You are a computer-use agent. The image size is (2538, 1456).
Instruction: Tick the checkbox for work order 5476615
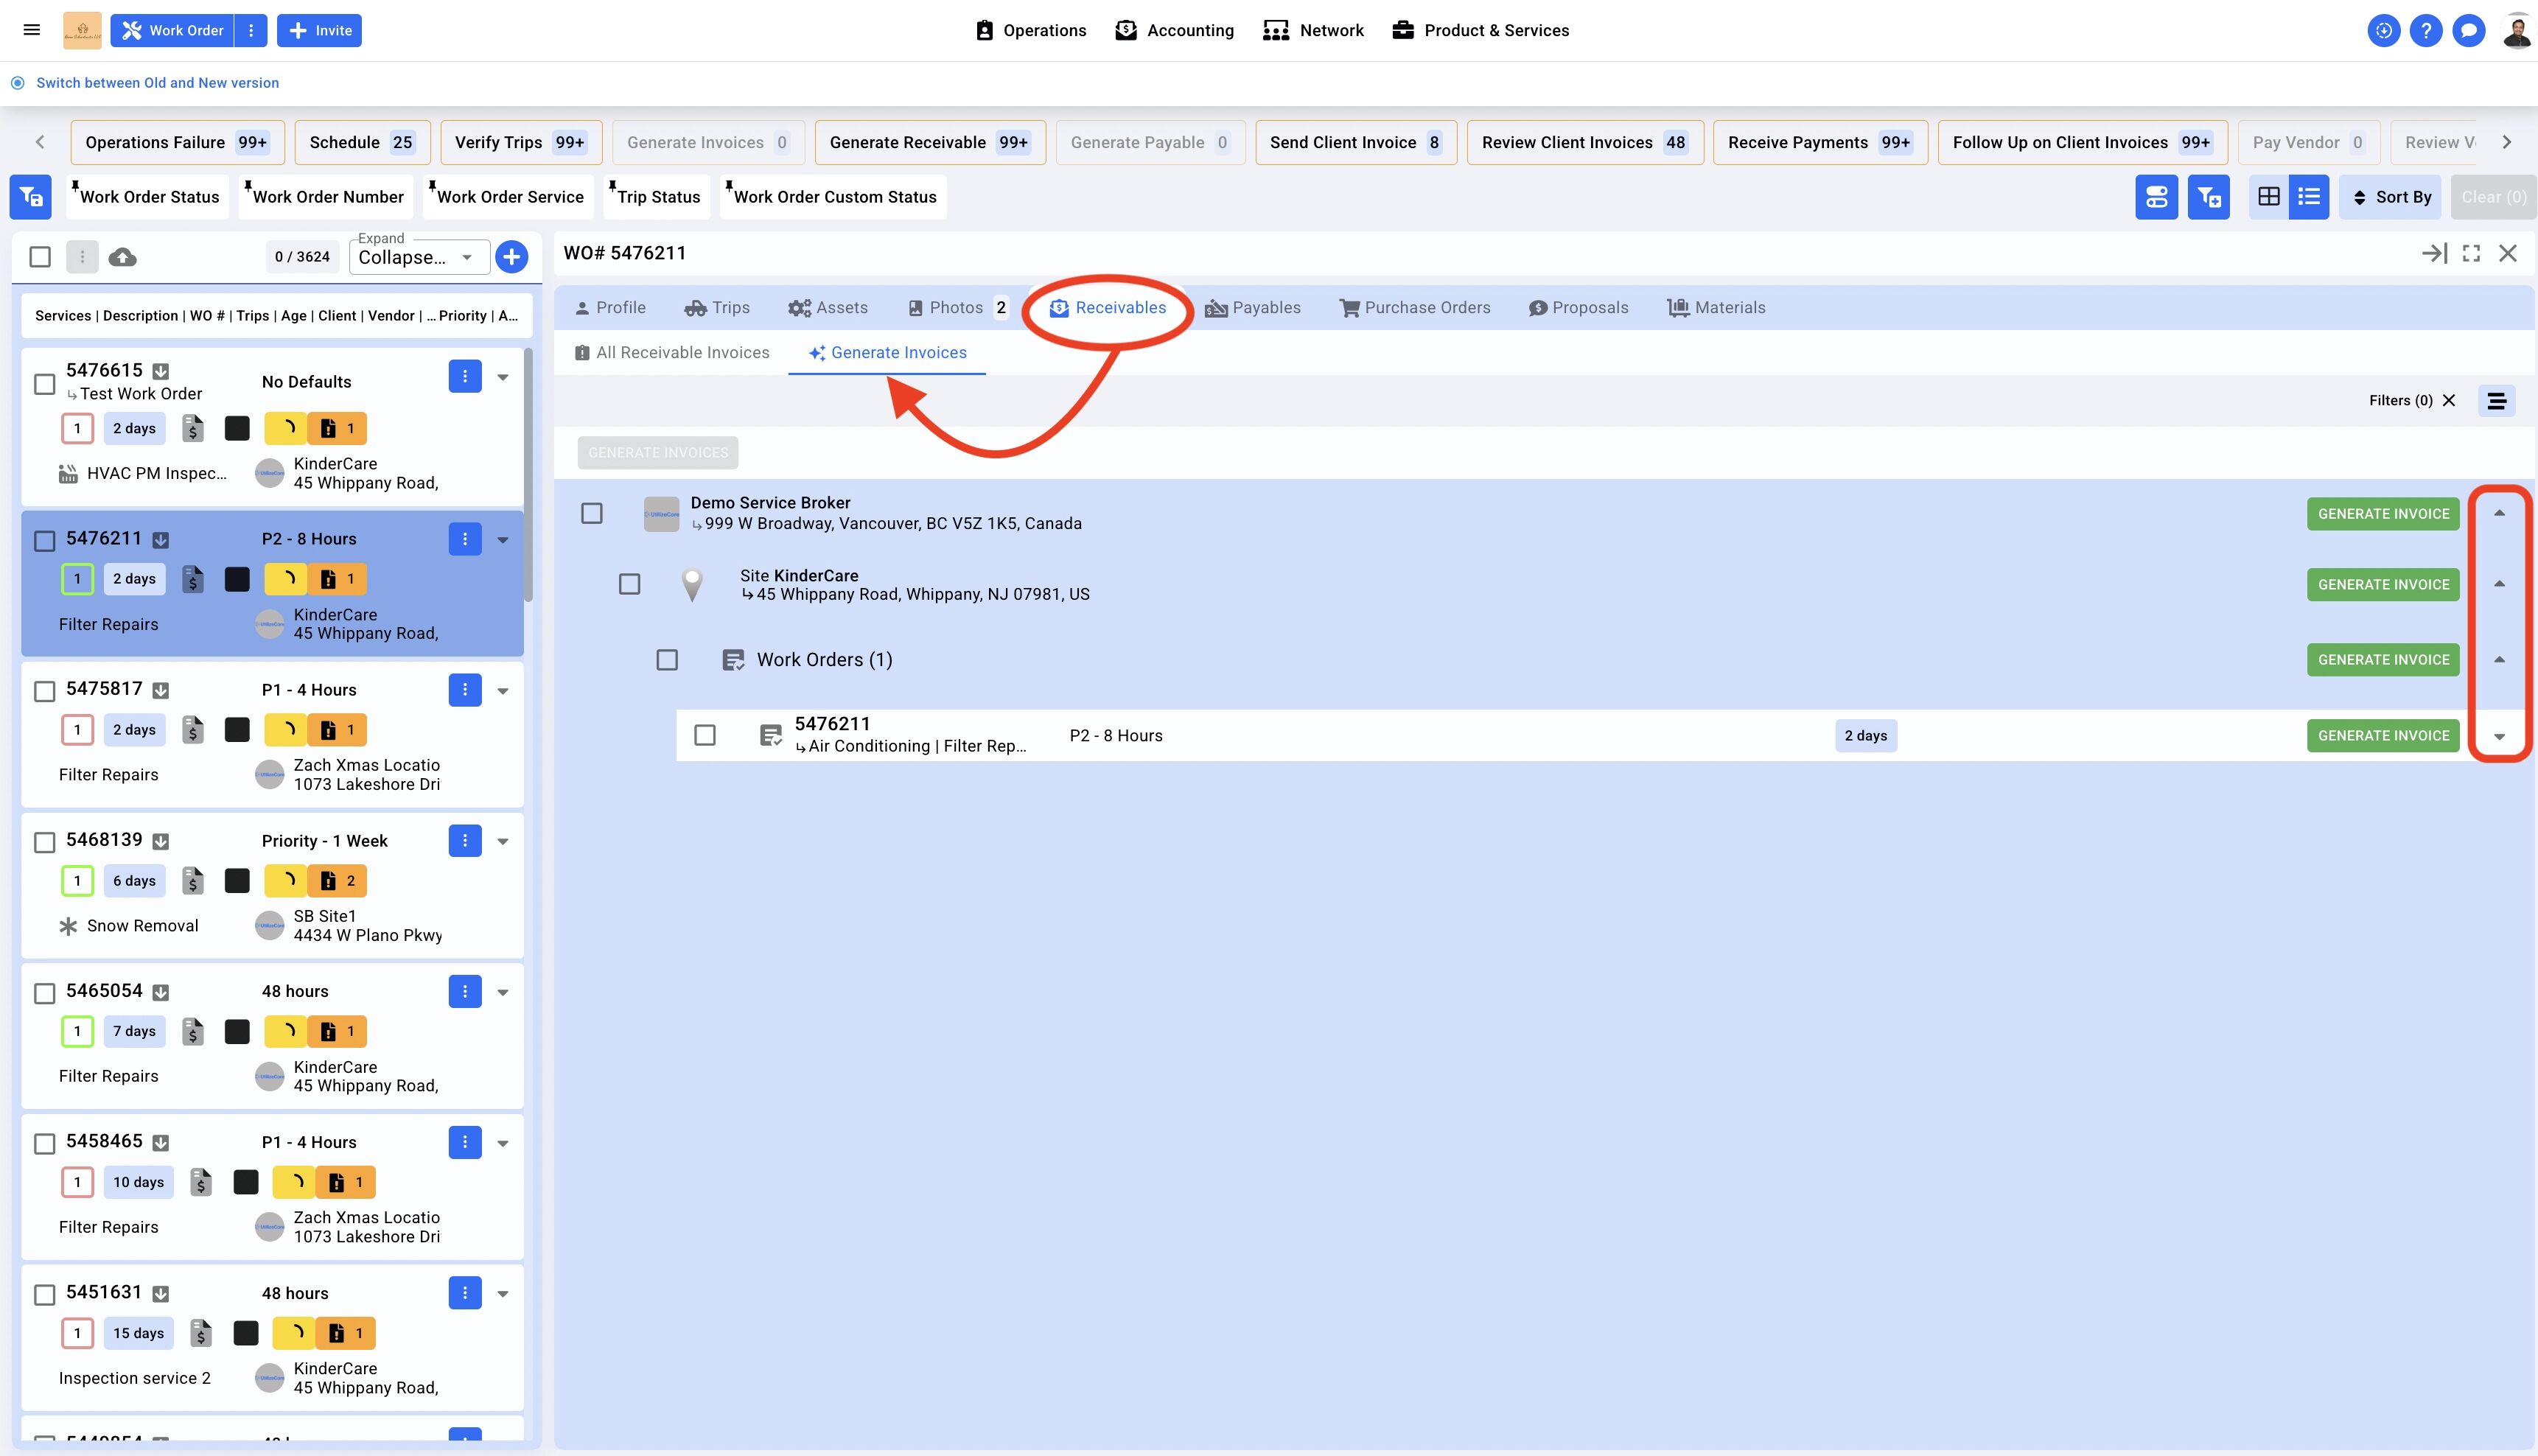44,384
